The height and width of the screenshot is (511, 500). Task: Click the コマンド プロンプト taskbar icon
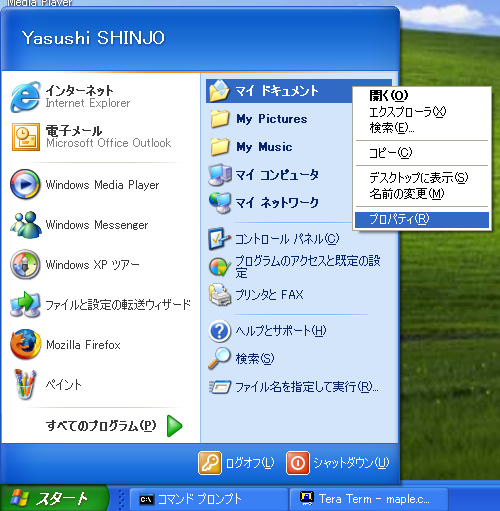tap(147, 499)
